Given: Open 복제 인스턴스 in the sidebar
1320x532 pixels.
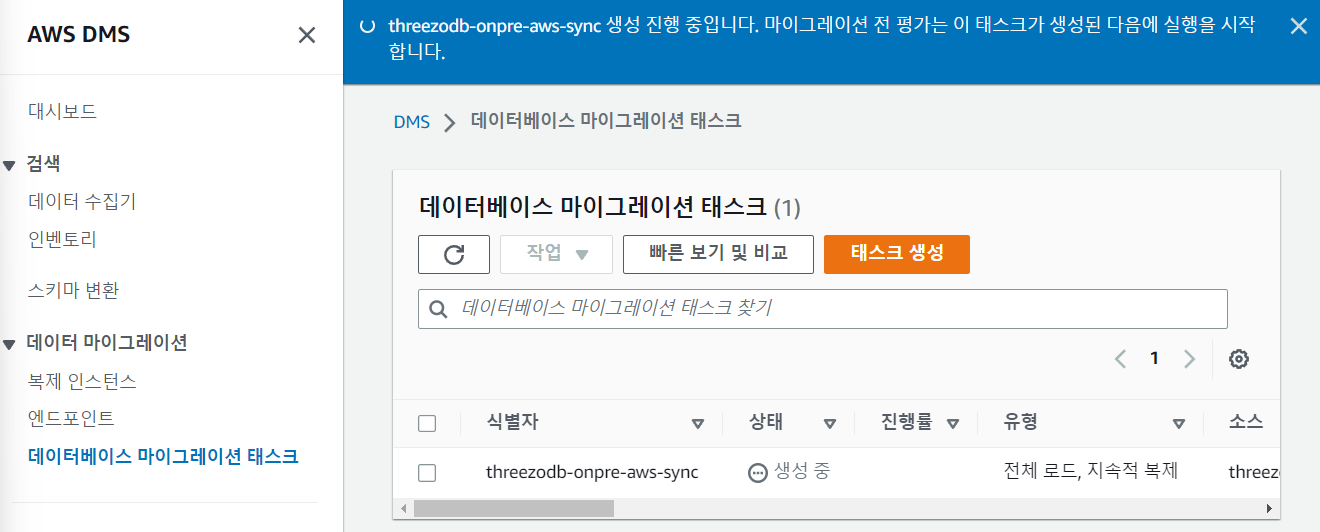Looking at the screenshot, I should point(82,381).
